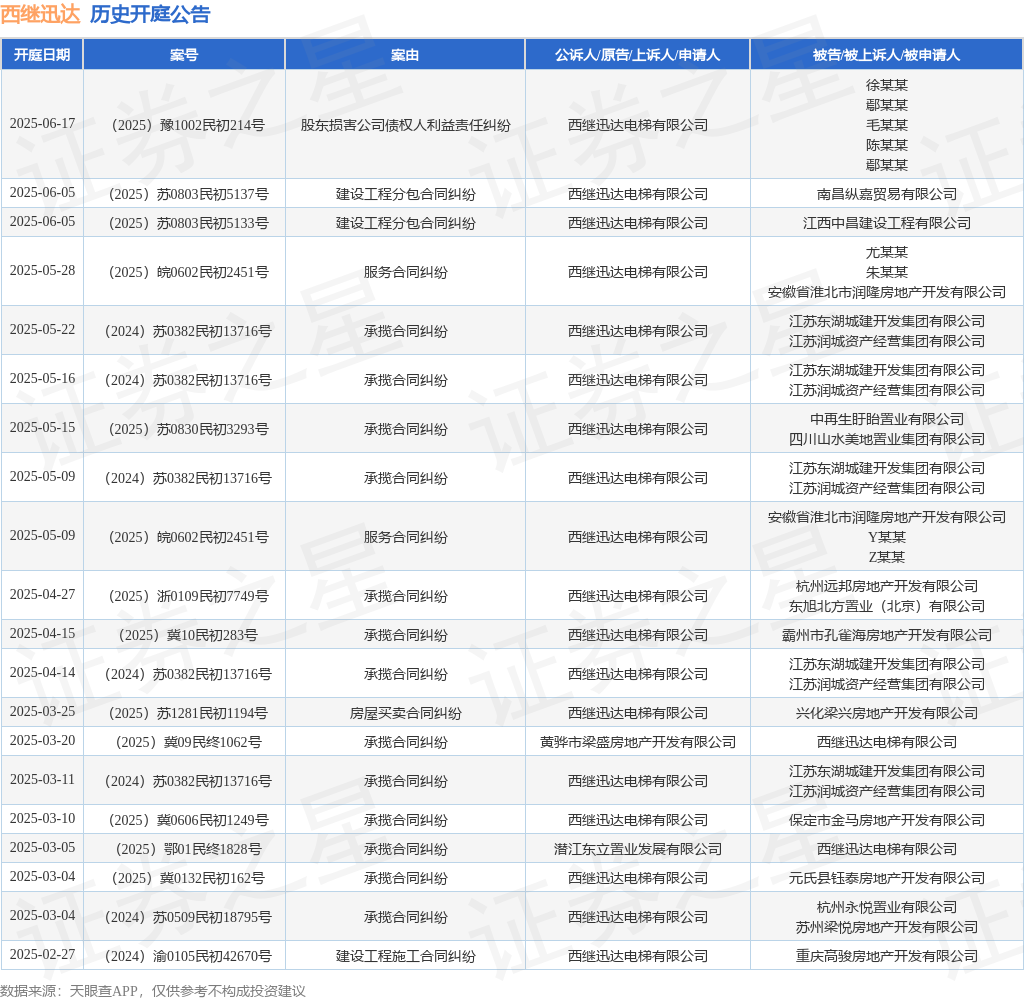The width and height of the screenshot is (1024, 1000).
Task: Click case number (2025)冀0132民初162号
Action: point(188,878)
